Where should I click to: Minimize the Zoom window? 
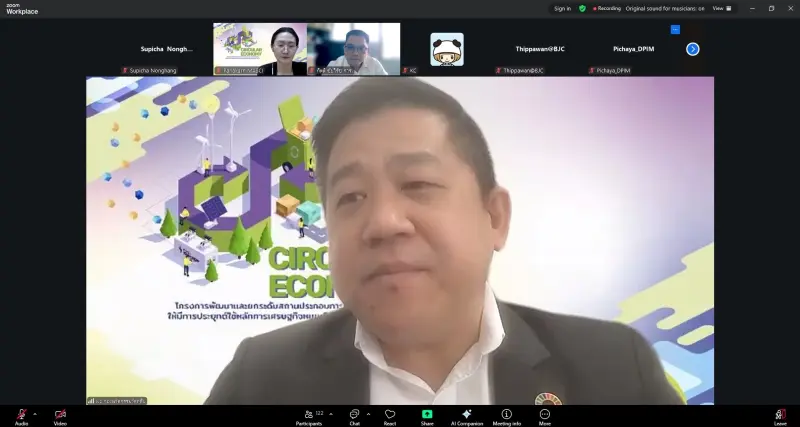[x=752, y=9]
